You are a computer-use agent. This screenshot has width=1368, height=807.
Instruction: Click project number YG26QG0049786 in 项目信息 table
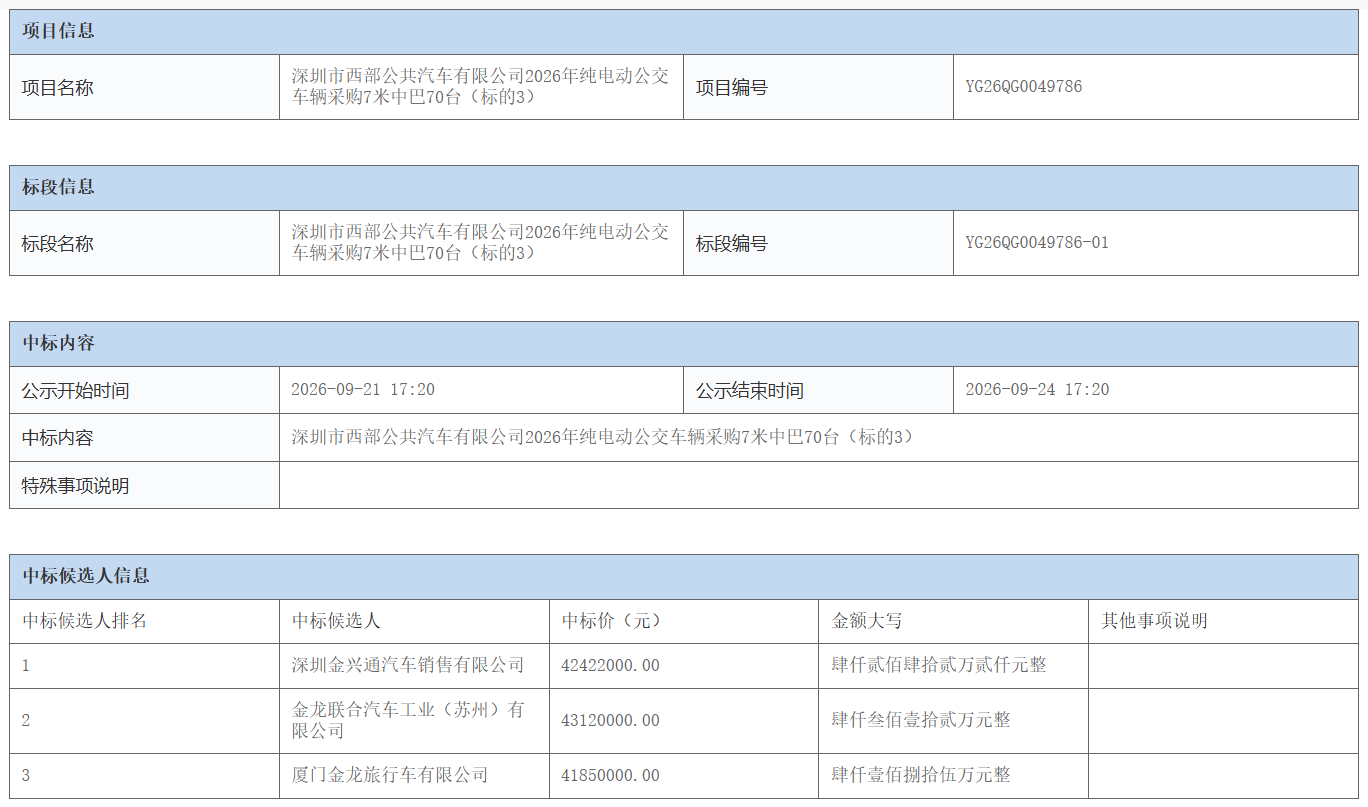1023,87
